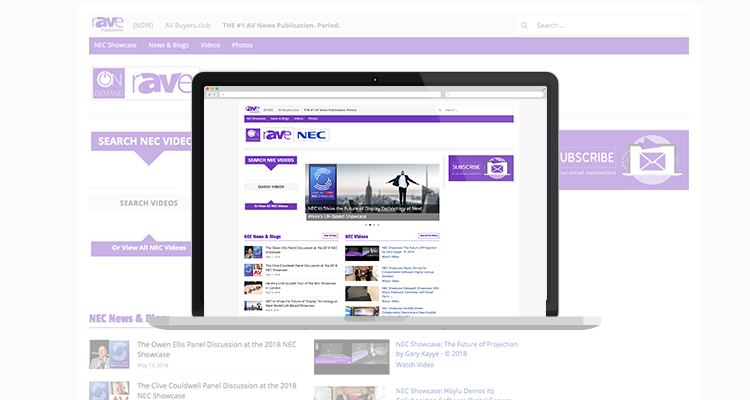750x400 pixels.
Task: Open the background Owen Ellis Panel Discussion article
Action: pyautogui.click(x=217, y=349)
